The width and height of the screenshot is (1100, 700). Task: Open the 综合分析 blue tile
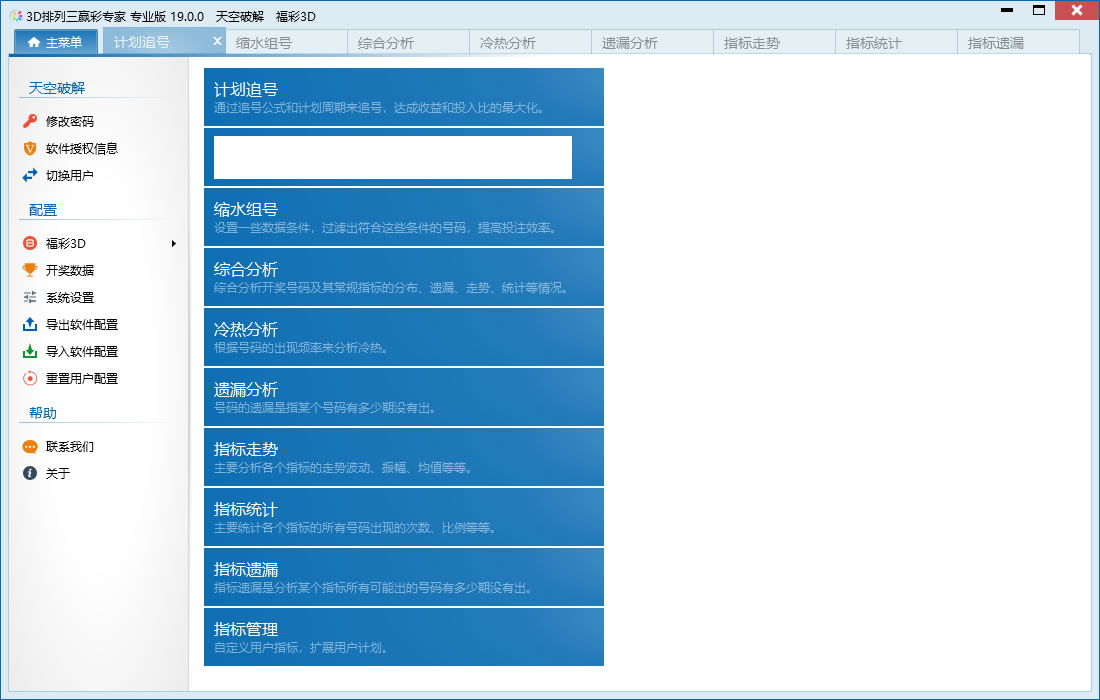point(403,277)
